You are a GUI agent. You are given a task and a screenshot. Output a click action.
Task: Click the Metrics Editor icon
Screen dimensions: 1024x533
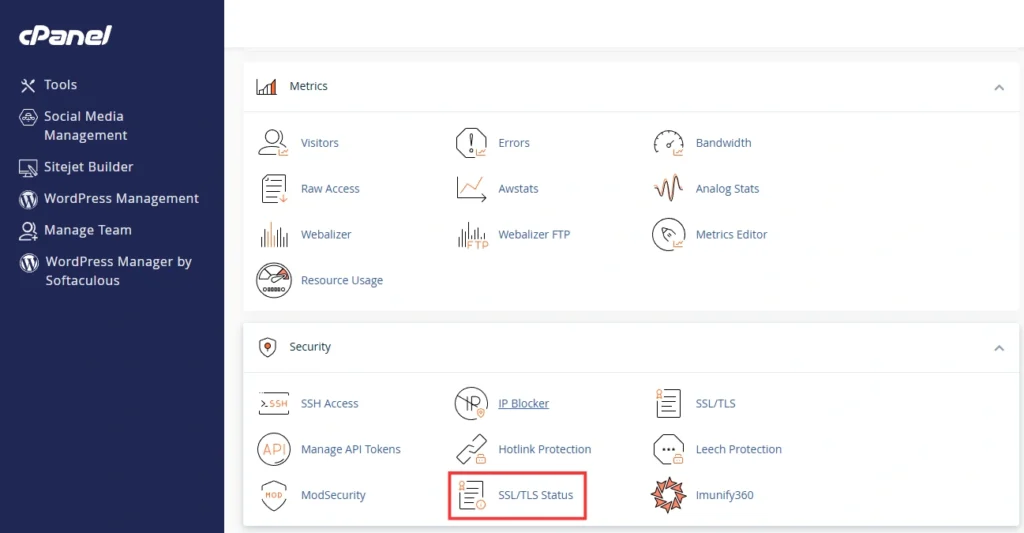(668, 234)
